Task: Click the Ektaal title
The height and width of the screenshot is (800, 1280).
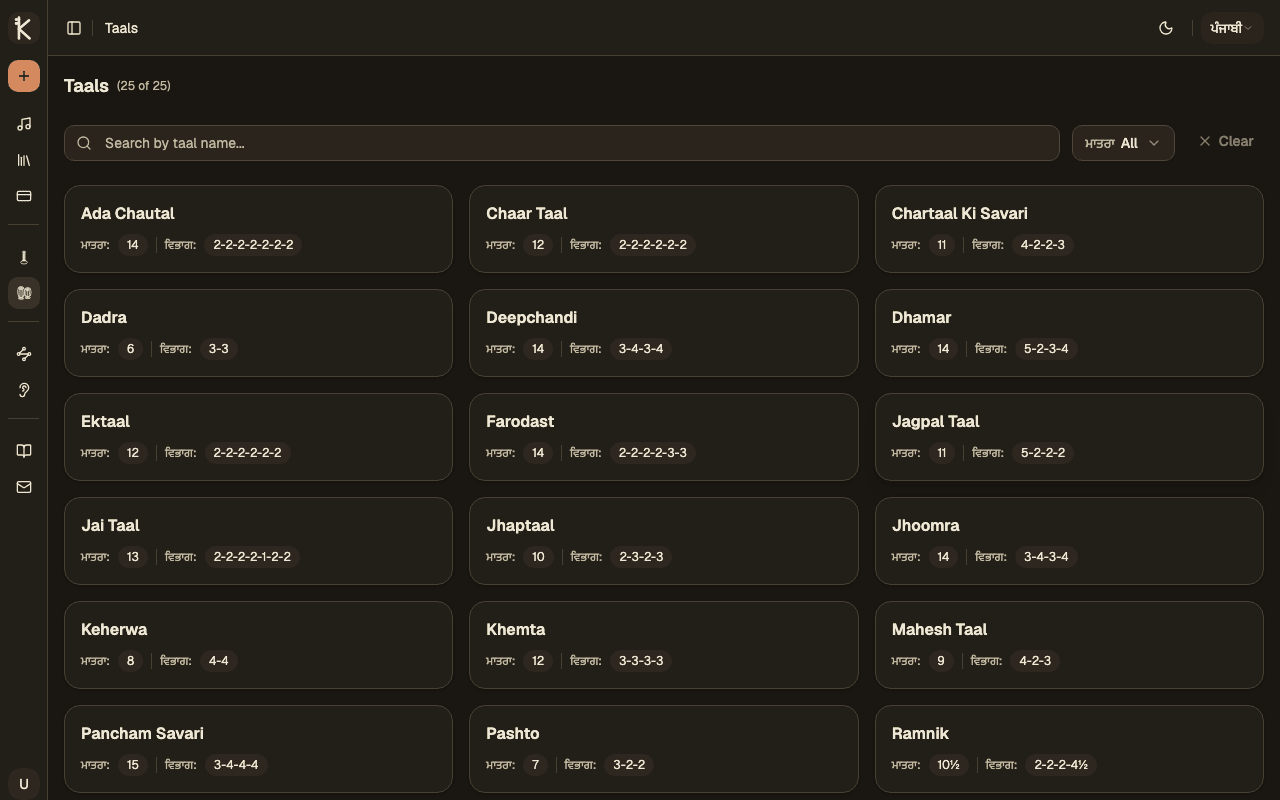Action: click(x=105, y=421)
